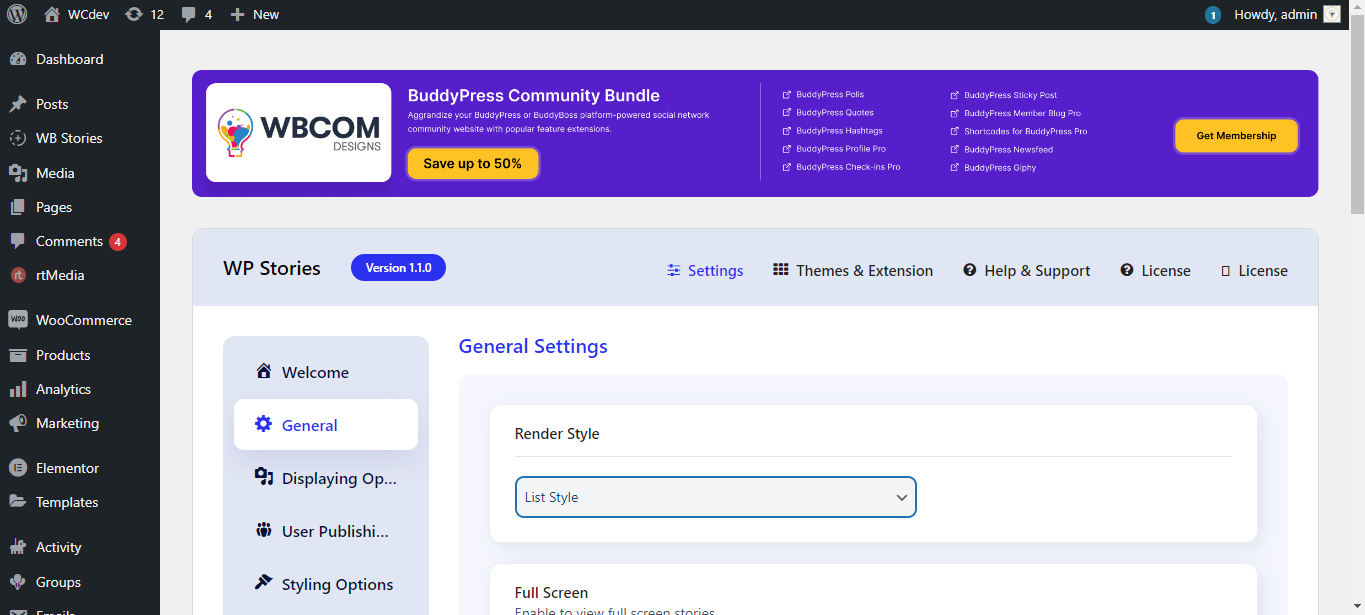Open the User Publishing section
Viewport: 1365px width, 615px height.
click(x=326, y=531)
